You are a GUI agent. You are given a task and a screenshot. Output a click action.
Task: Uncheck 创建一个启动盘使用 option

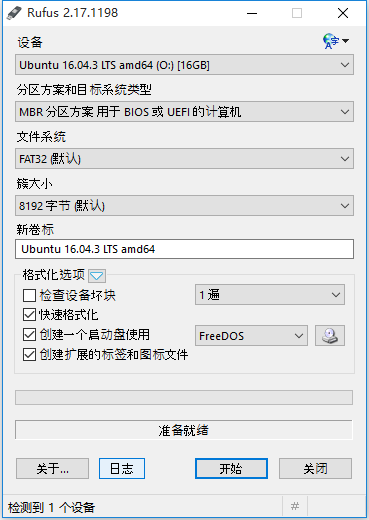pos(29,335)
